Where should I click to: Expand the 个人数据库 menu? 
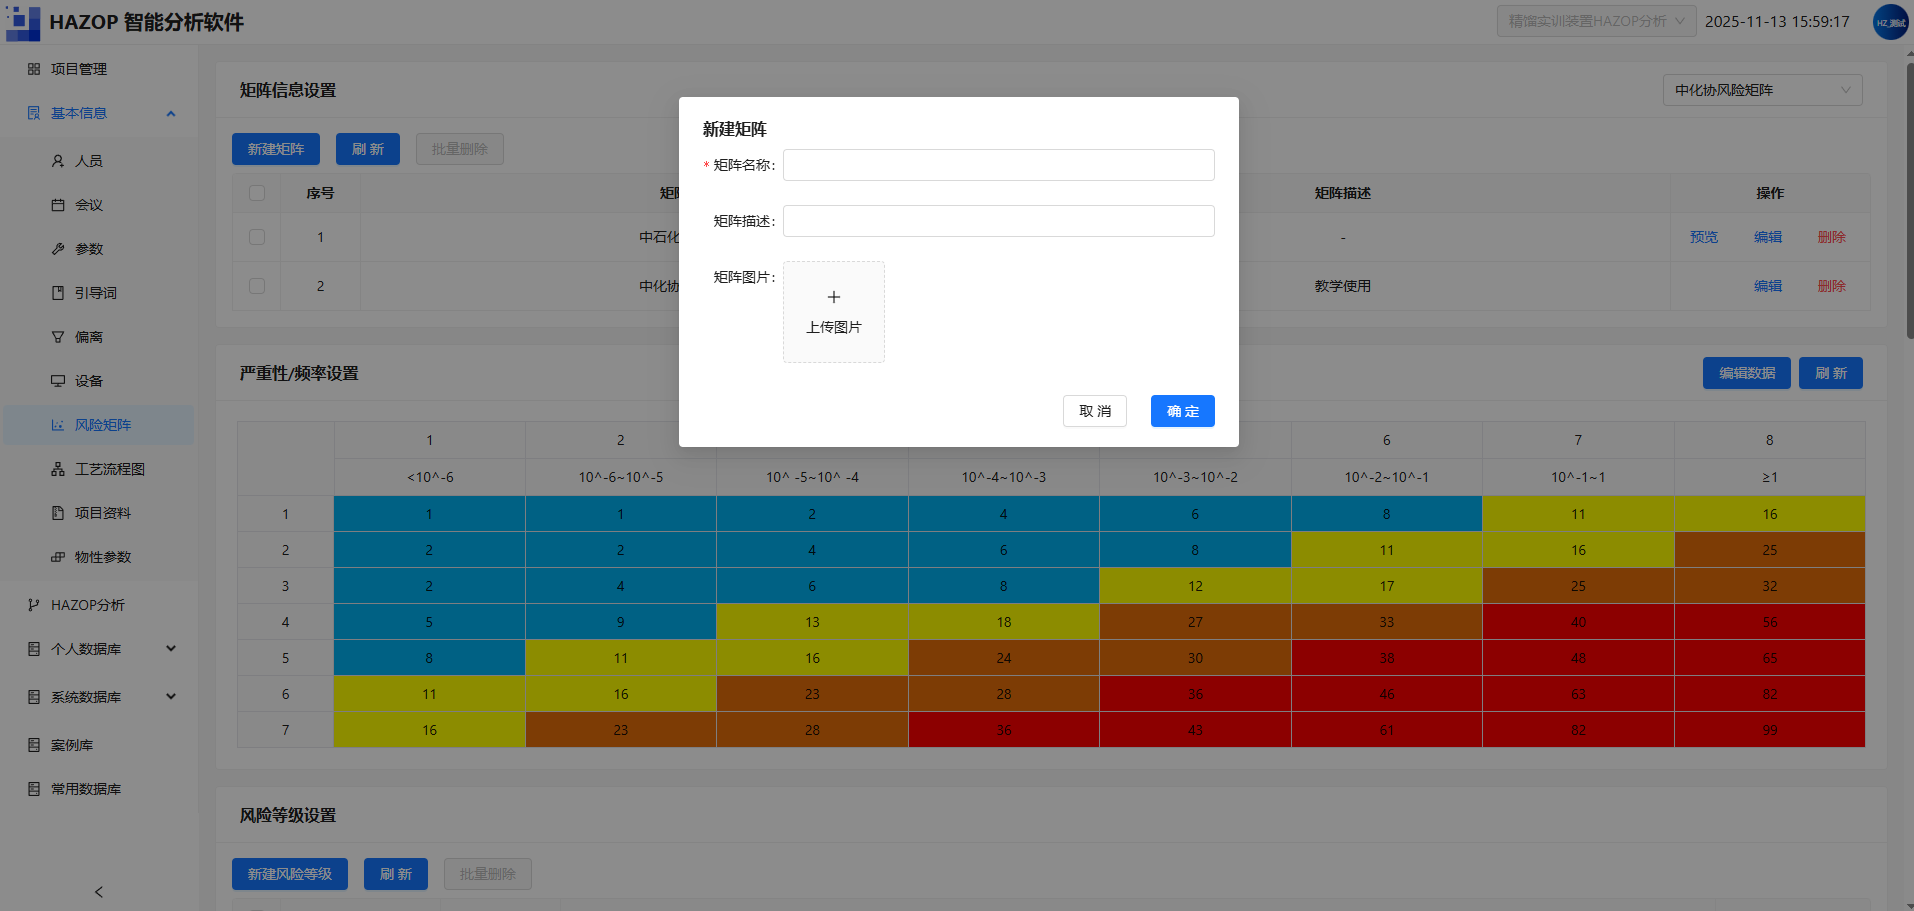tap(102, 649)
